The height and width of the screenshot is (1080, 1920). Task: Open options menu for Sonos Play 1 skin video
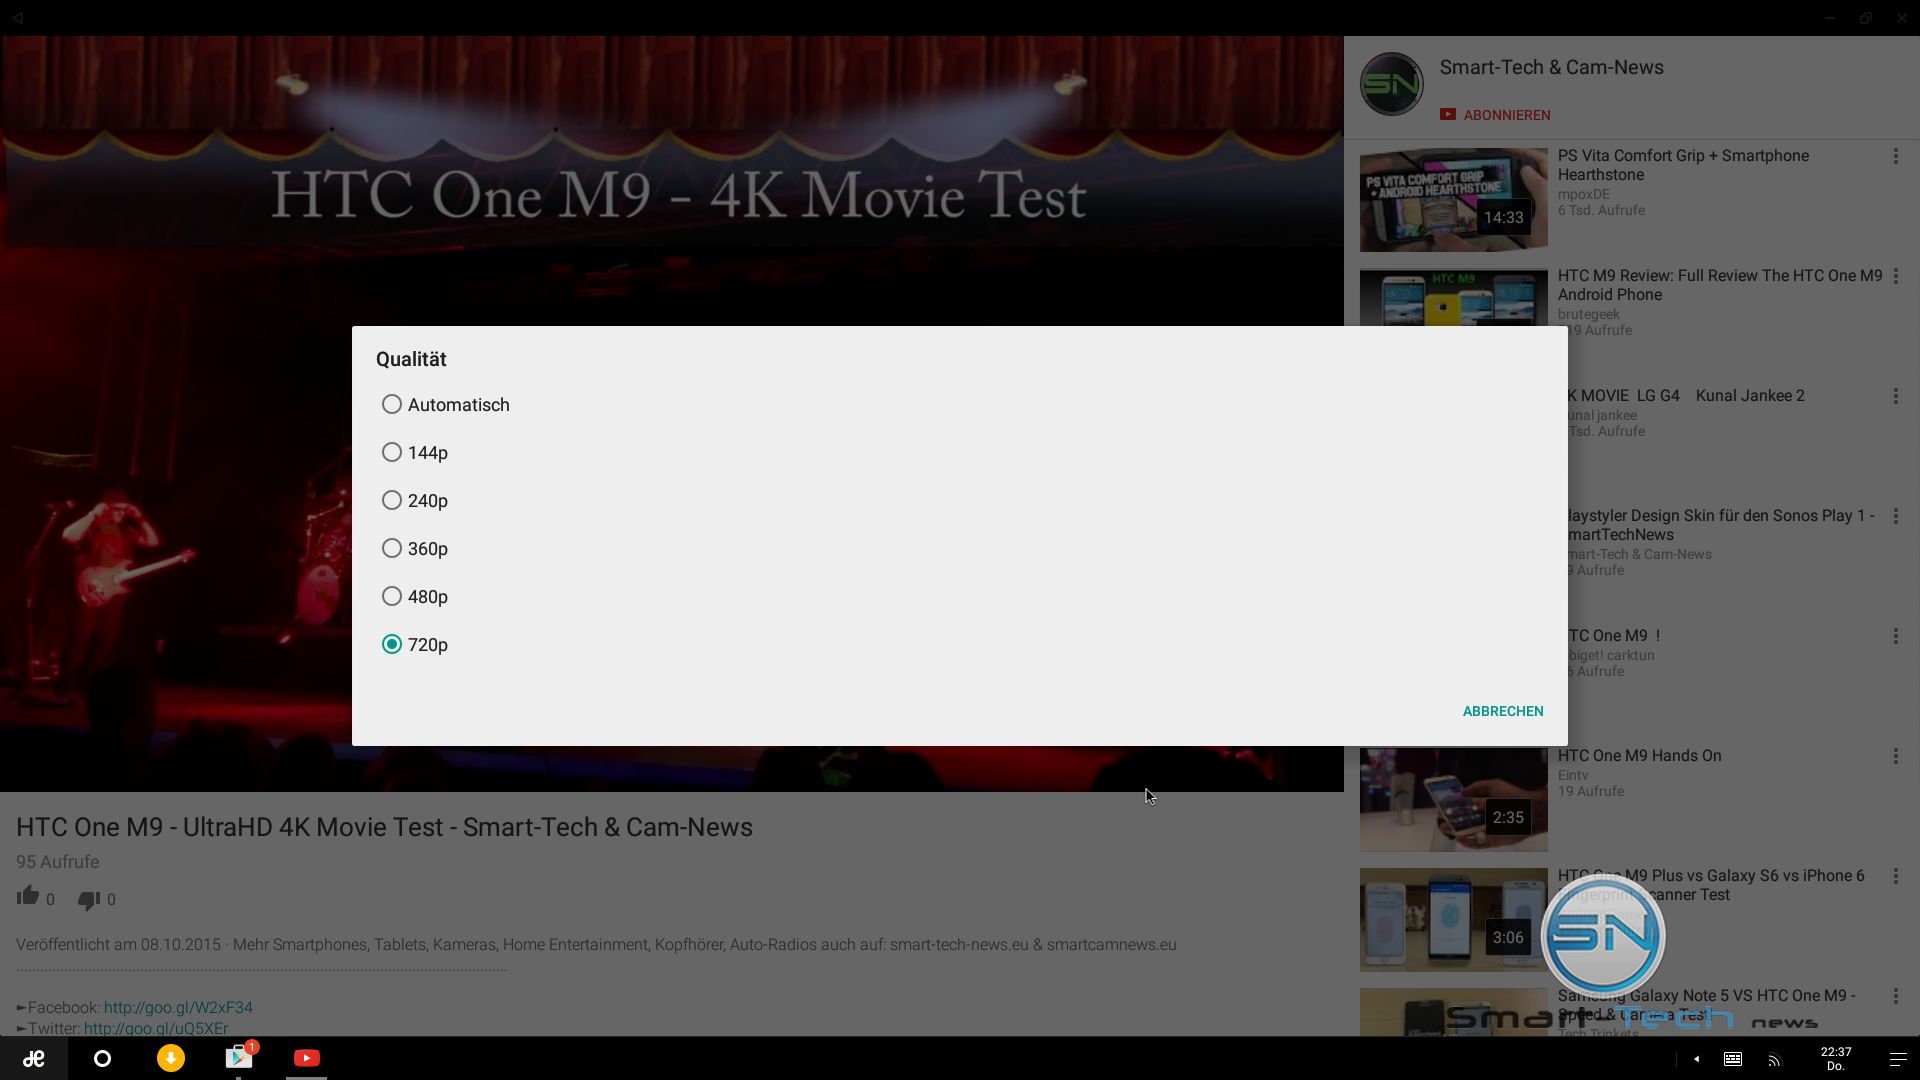[1895, 516]
